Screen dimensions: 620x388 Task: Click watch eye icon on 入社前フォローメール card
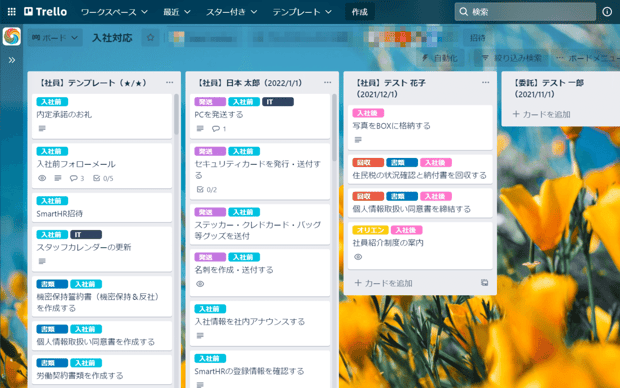[x=42, y=178]
